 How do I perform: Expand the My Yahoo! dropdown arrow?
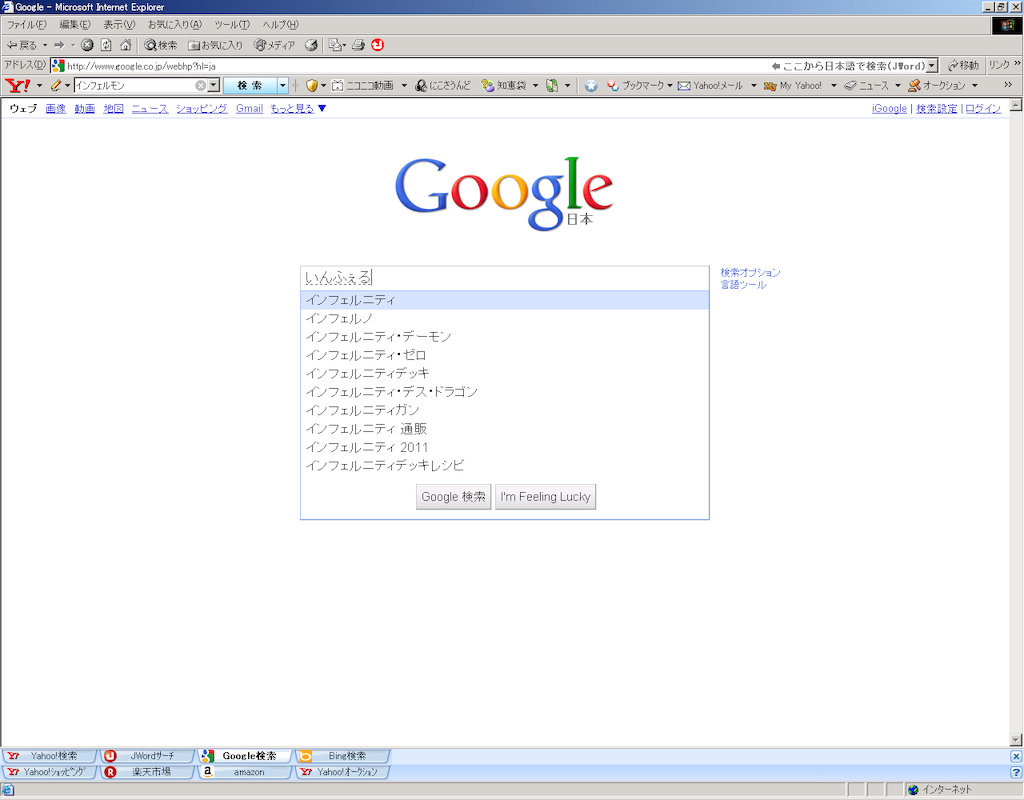(833, 86)
